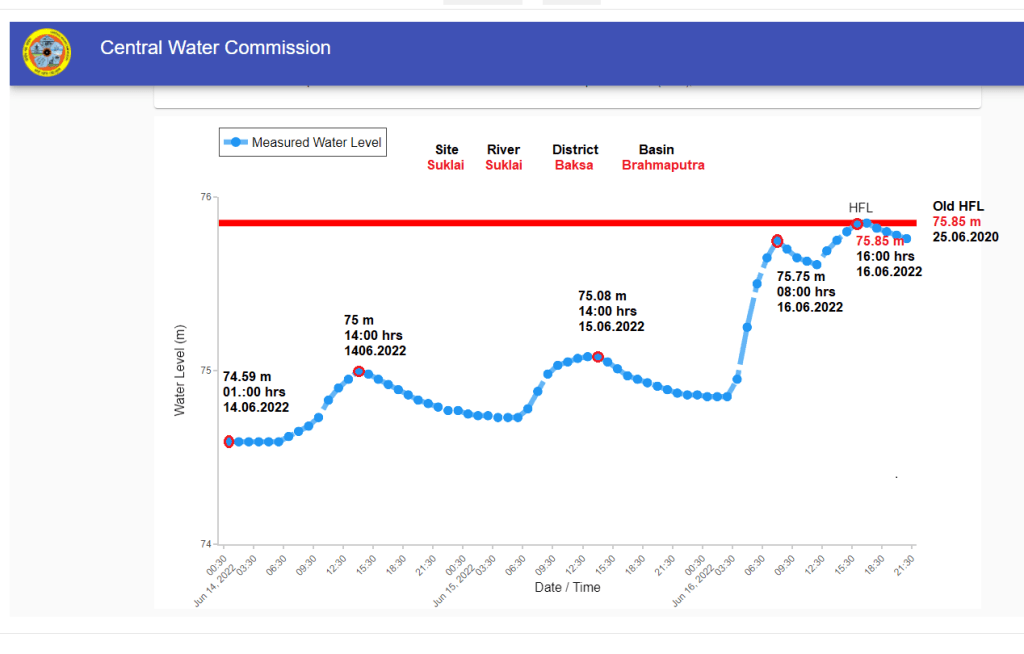Click the Central Water Commission logo
1024x654 pixels.
(x=47, y=54)
